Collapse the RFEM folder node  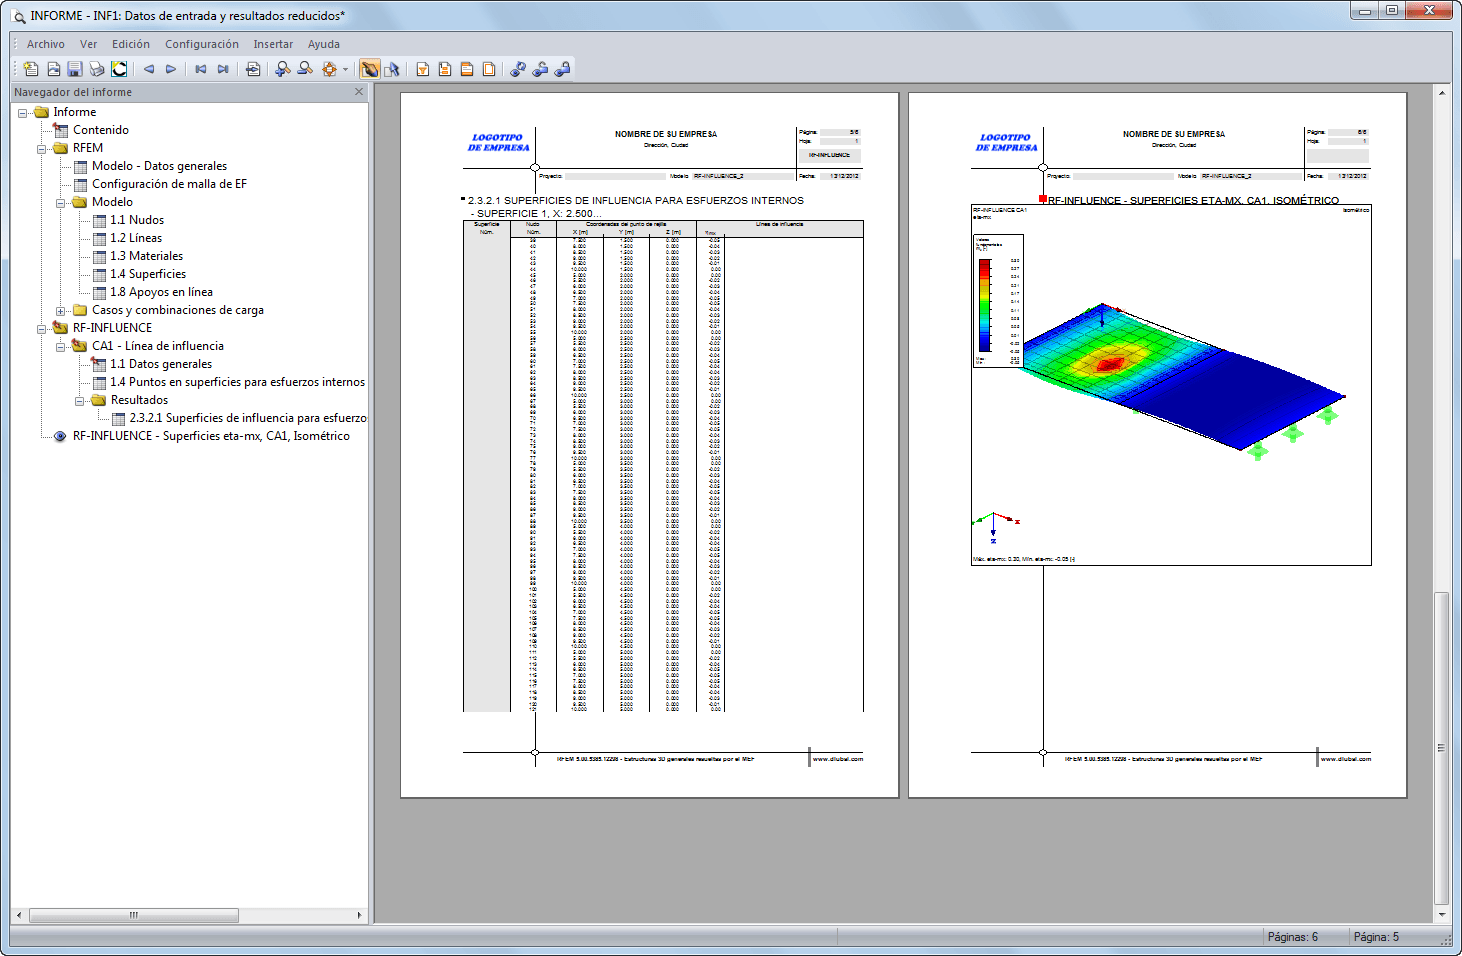[x=41, y=149]
